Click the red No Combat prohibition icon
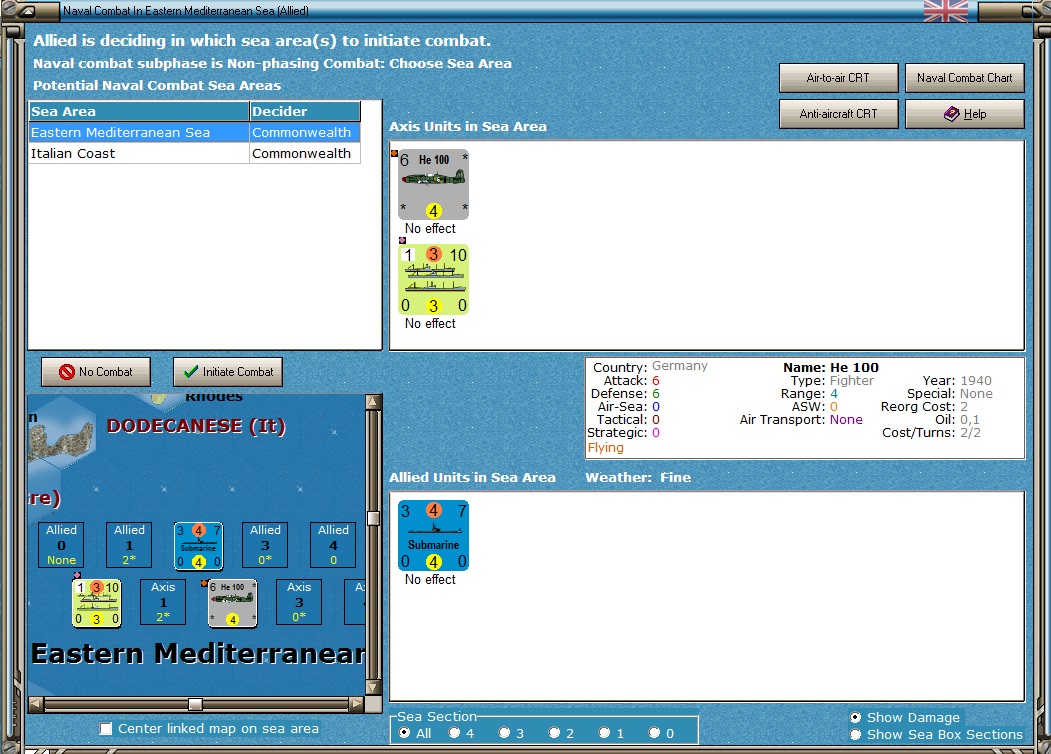Screen dimensions: 1051x754 pyautogui.click(x=66, y=372)
